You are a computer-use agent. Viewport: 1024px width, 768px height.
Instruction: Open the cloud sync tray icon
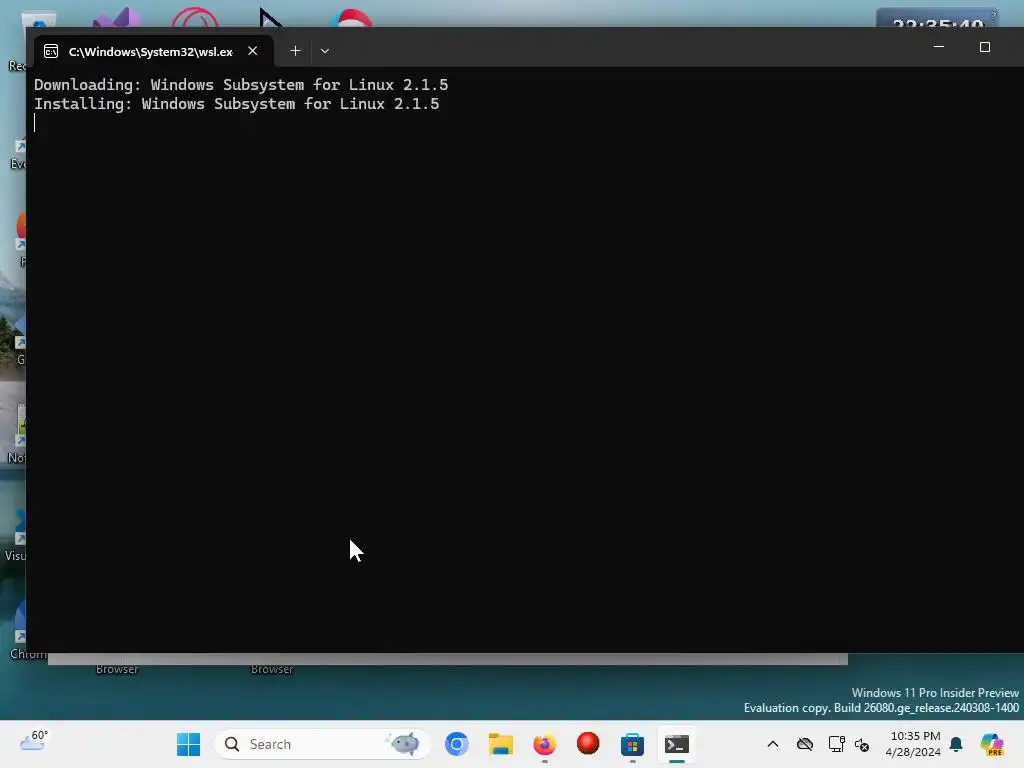point(805,744)
